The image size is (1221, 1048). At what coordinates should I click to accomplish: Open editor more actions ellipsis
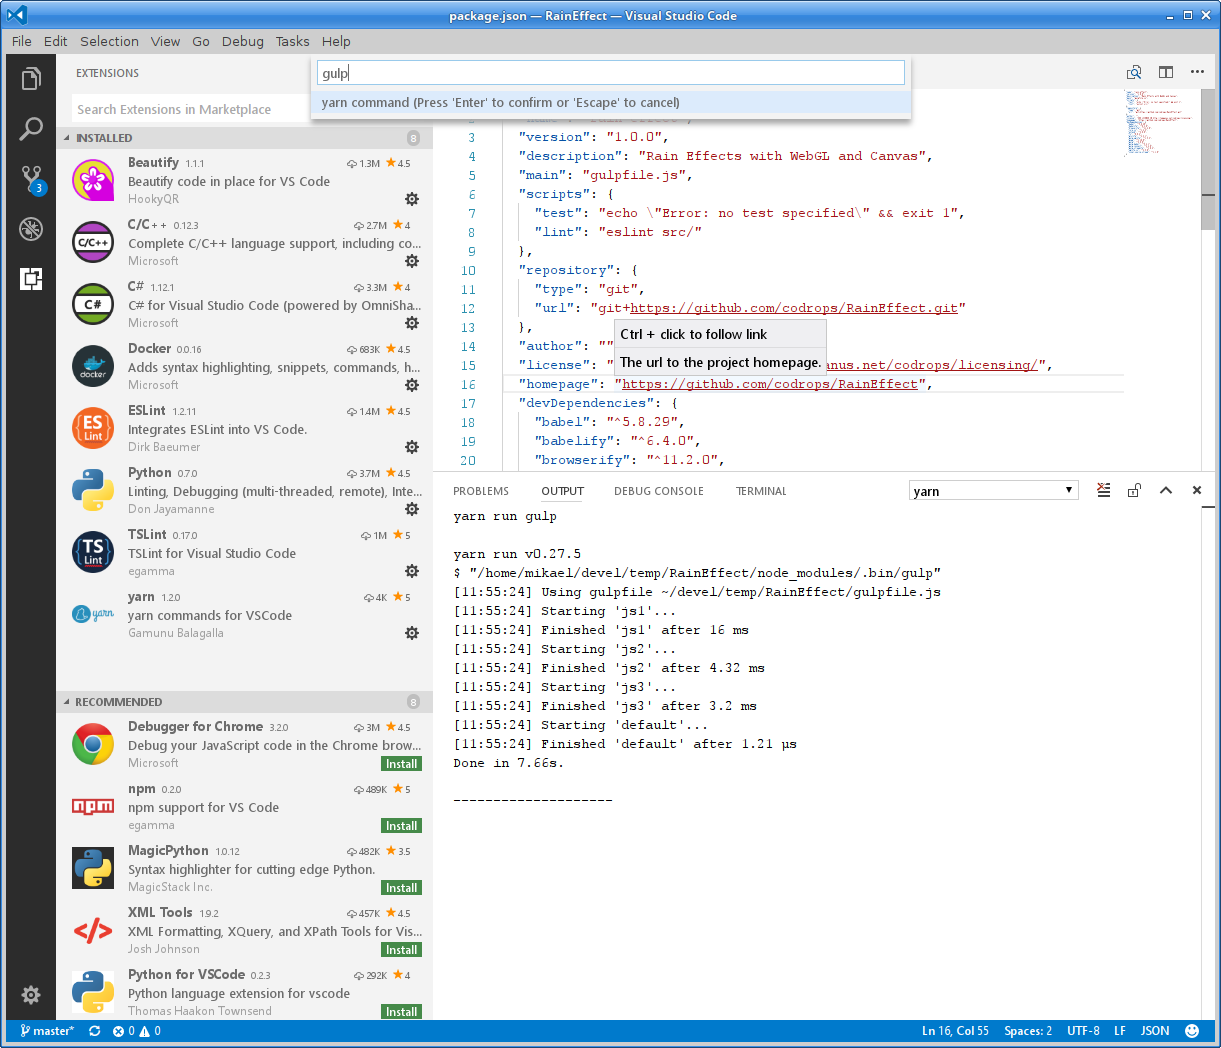pyautogui.click(x=1197, y=72)
